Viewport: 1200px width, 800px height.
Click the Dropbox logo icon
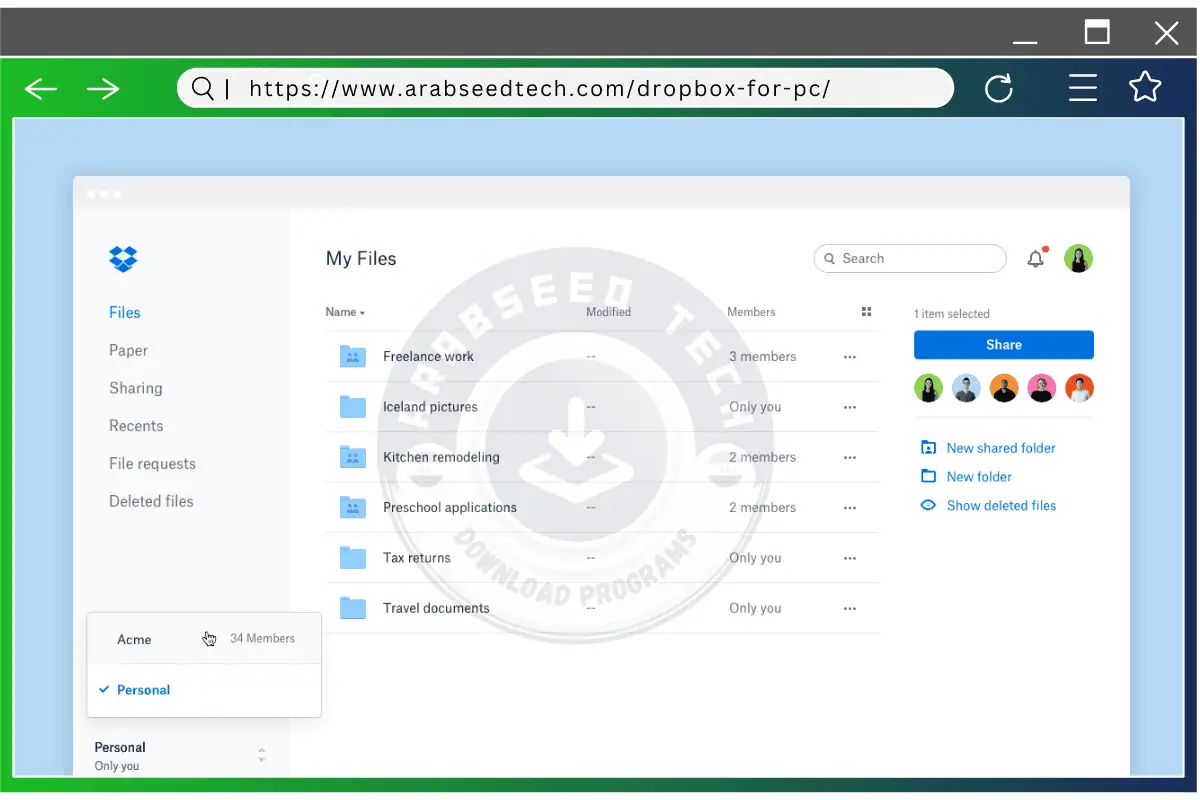point(123,259)
